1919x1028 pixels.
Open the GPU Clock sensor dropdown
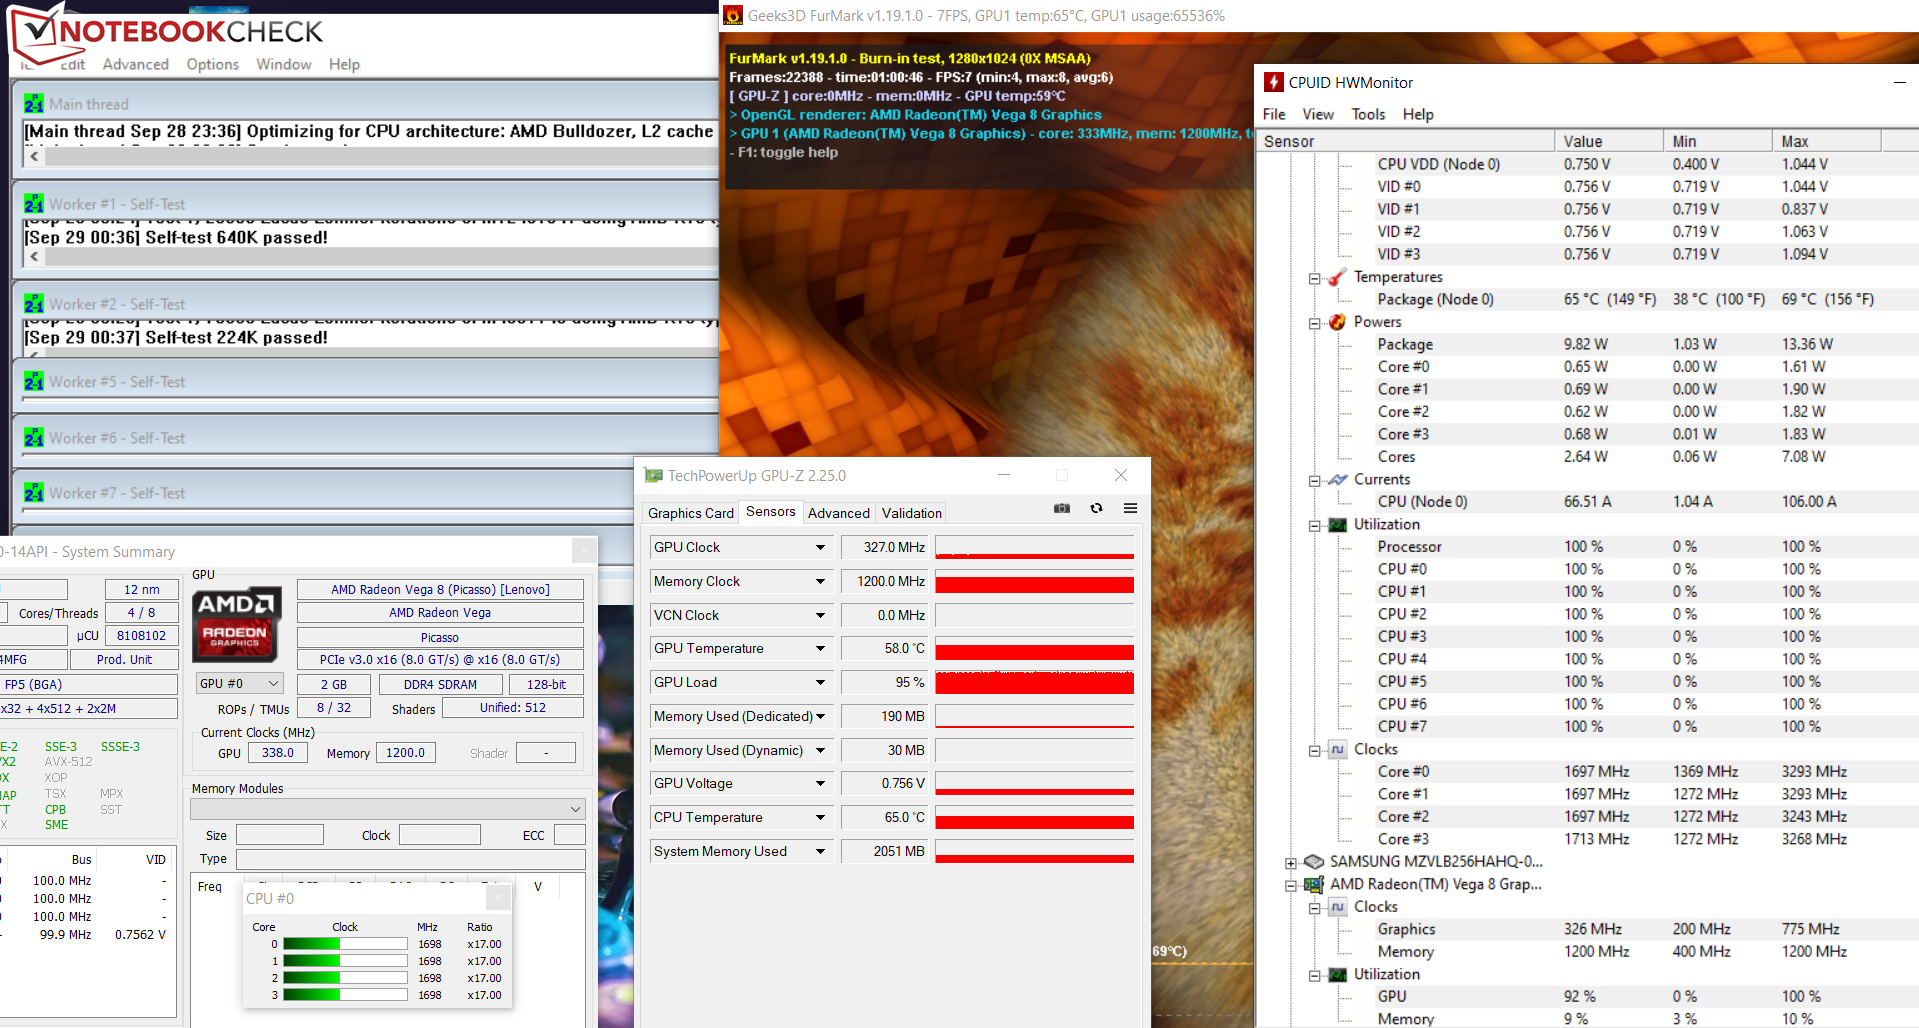[820, 548]
